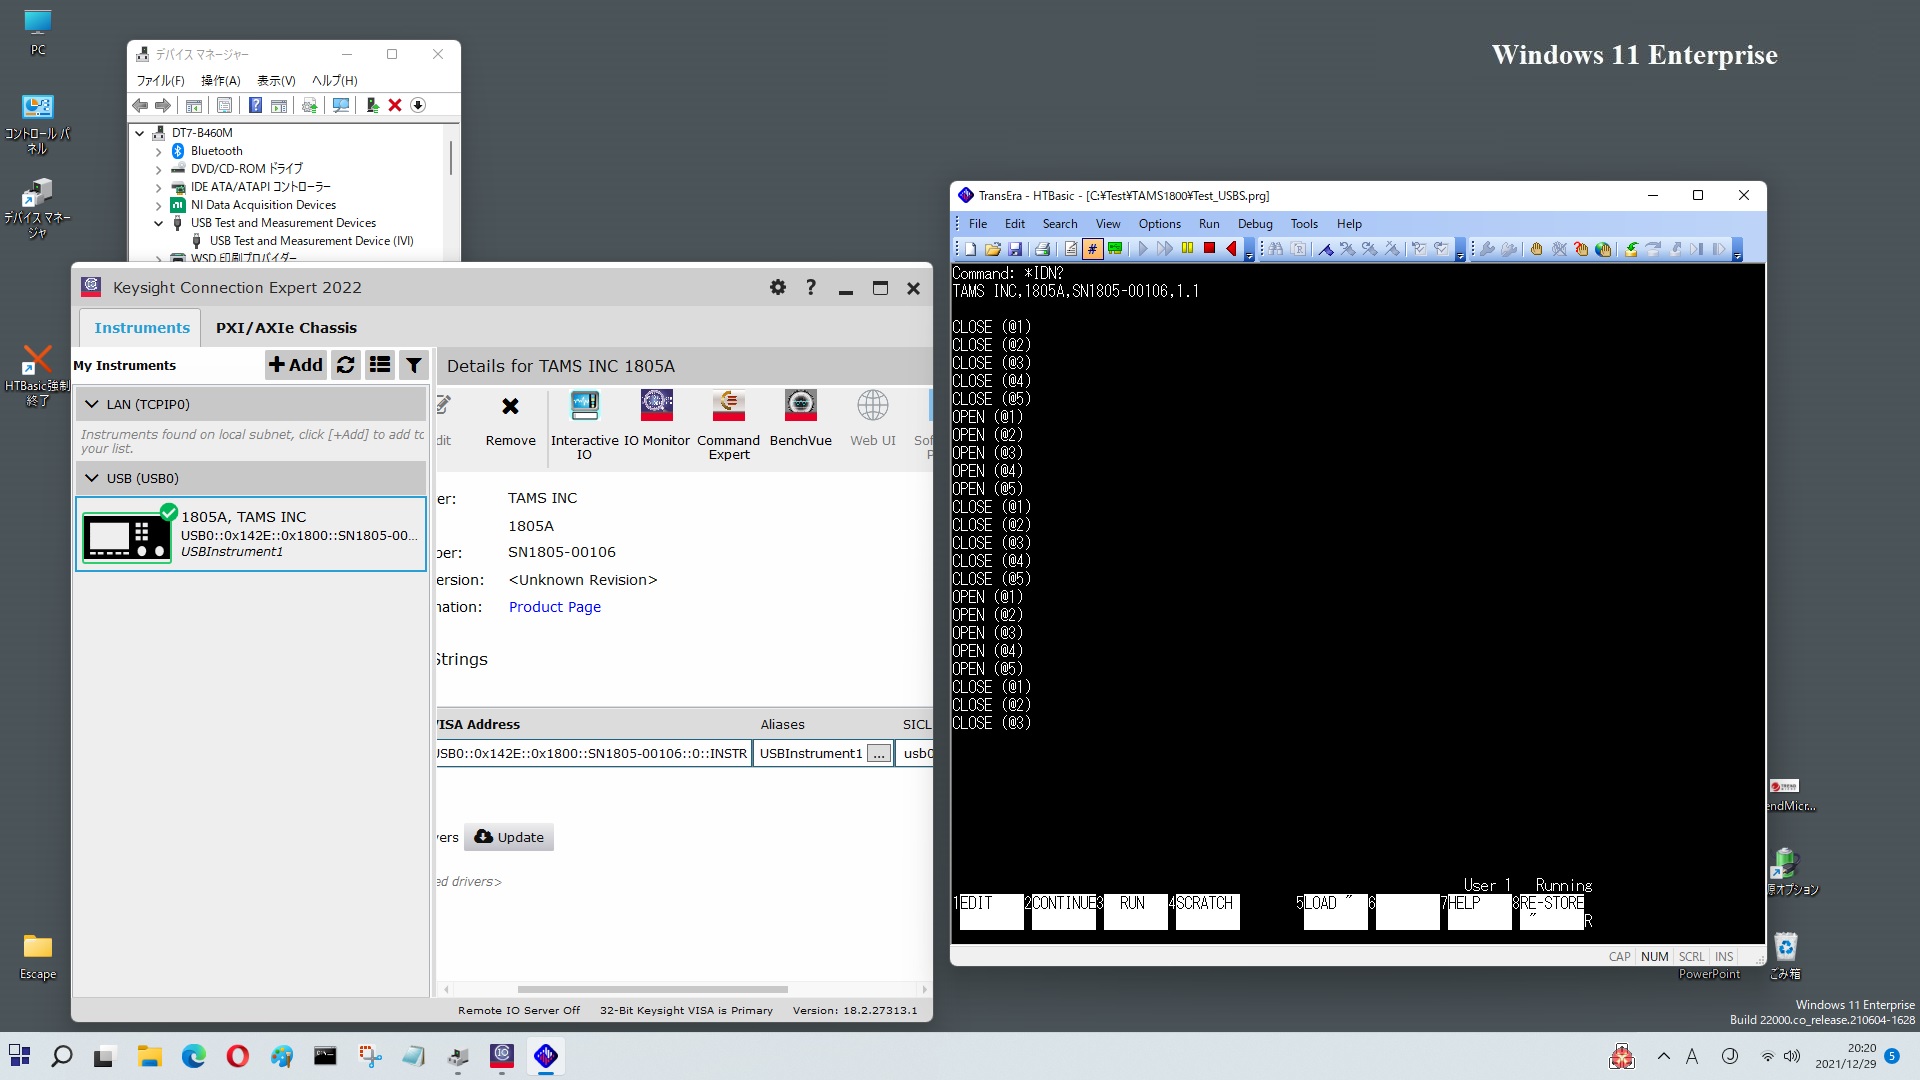Screen dimensions: 1920x1080
Task: Click the binoculars find icon in HTBasic
Action: [1276, 249]
